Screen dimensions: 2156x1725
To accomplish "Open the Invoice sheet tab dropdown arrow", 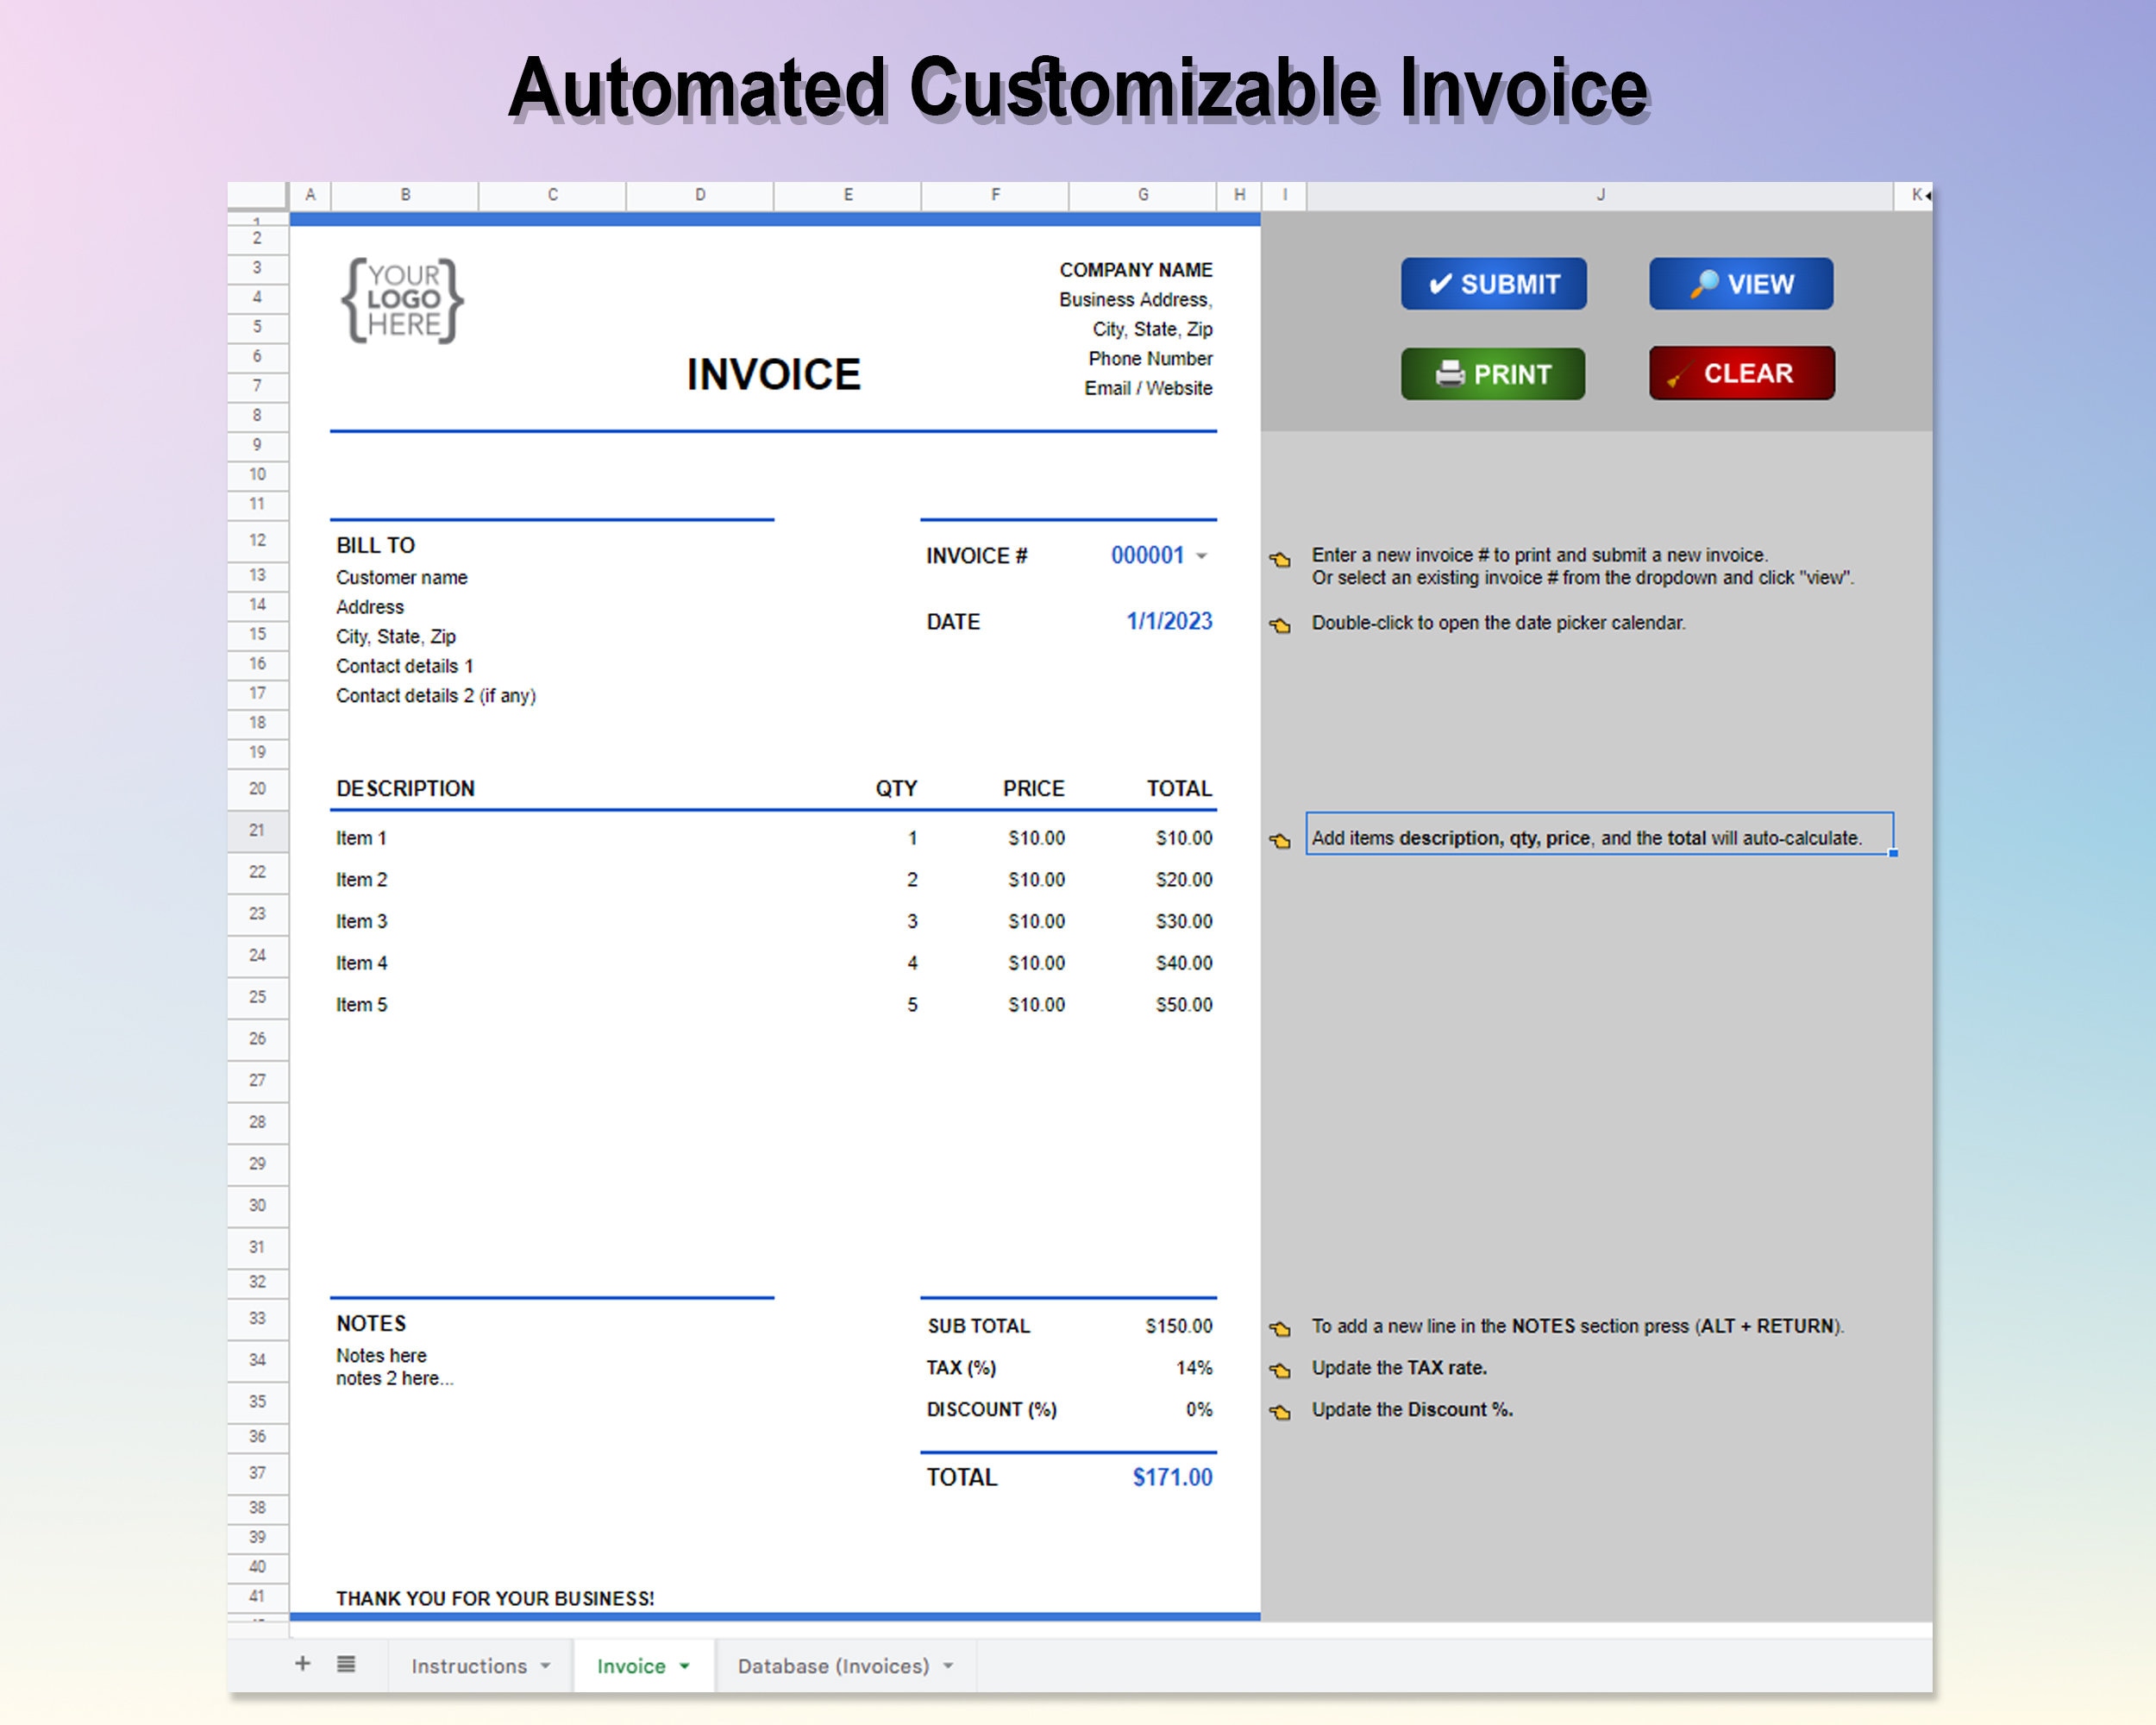I will (x=684, y=1666).
